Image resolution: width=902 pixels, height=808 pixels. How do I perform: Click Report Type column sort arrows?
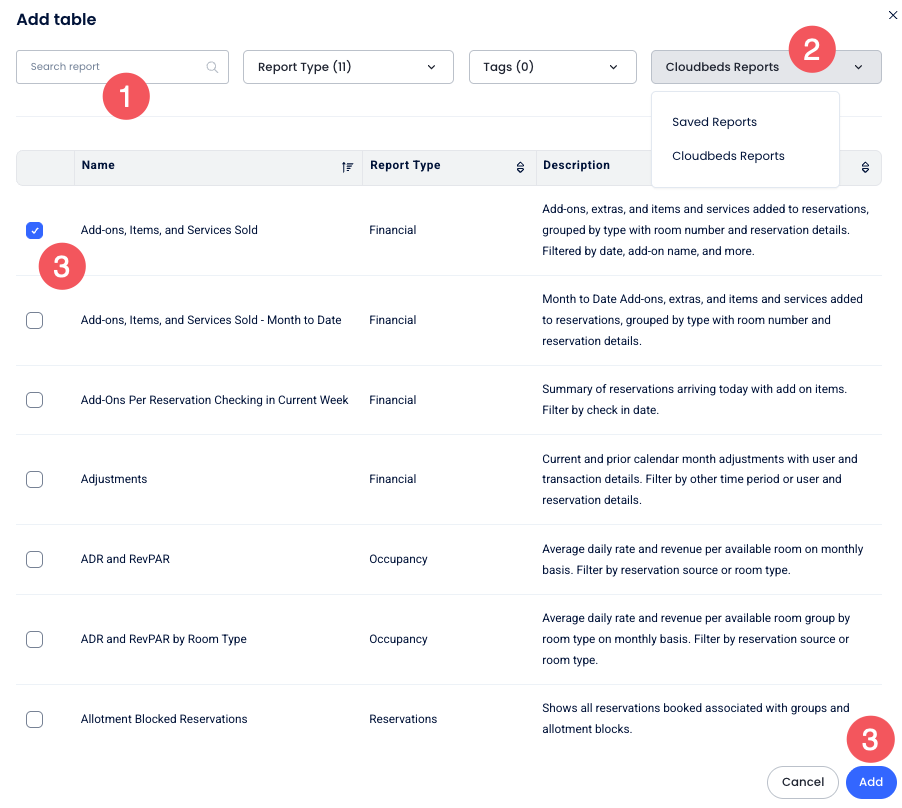tap(520, 167)
